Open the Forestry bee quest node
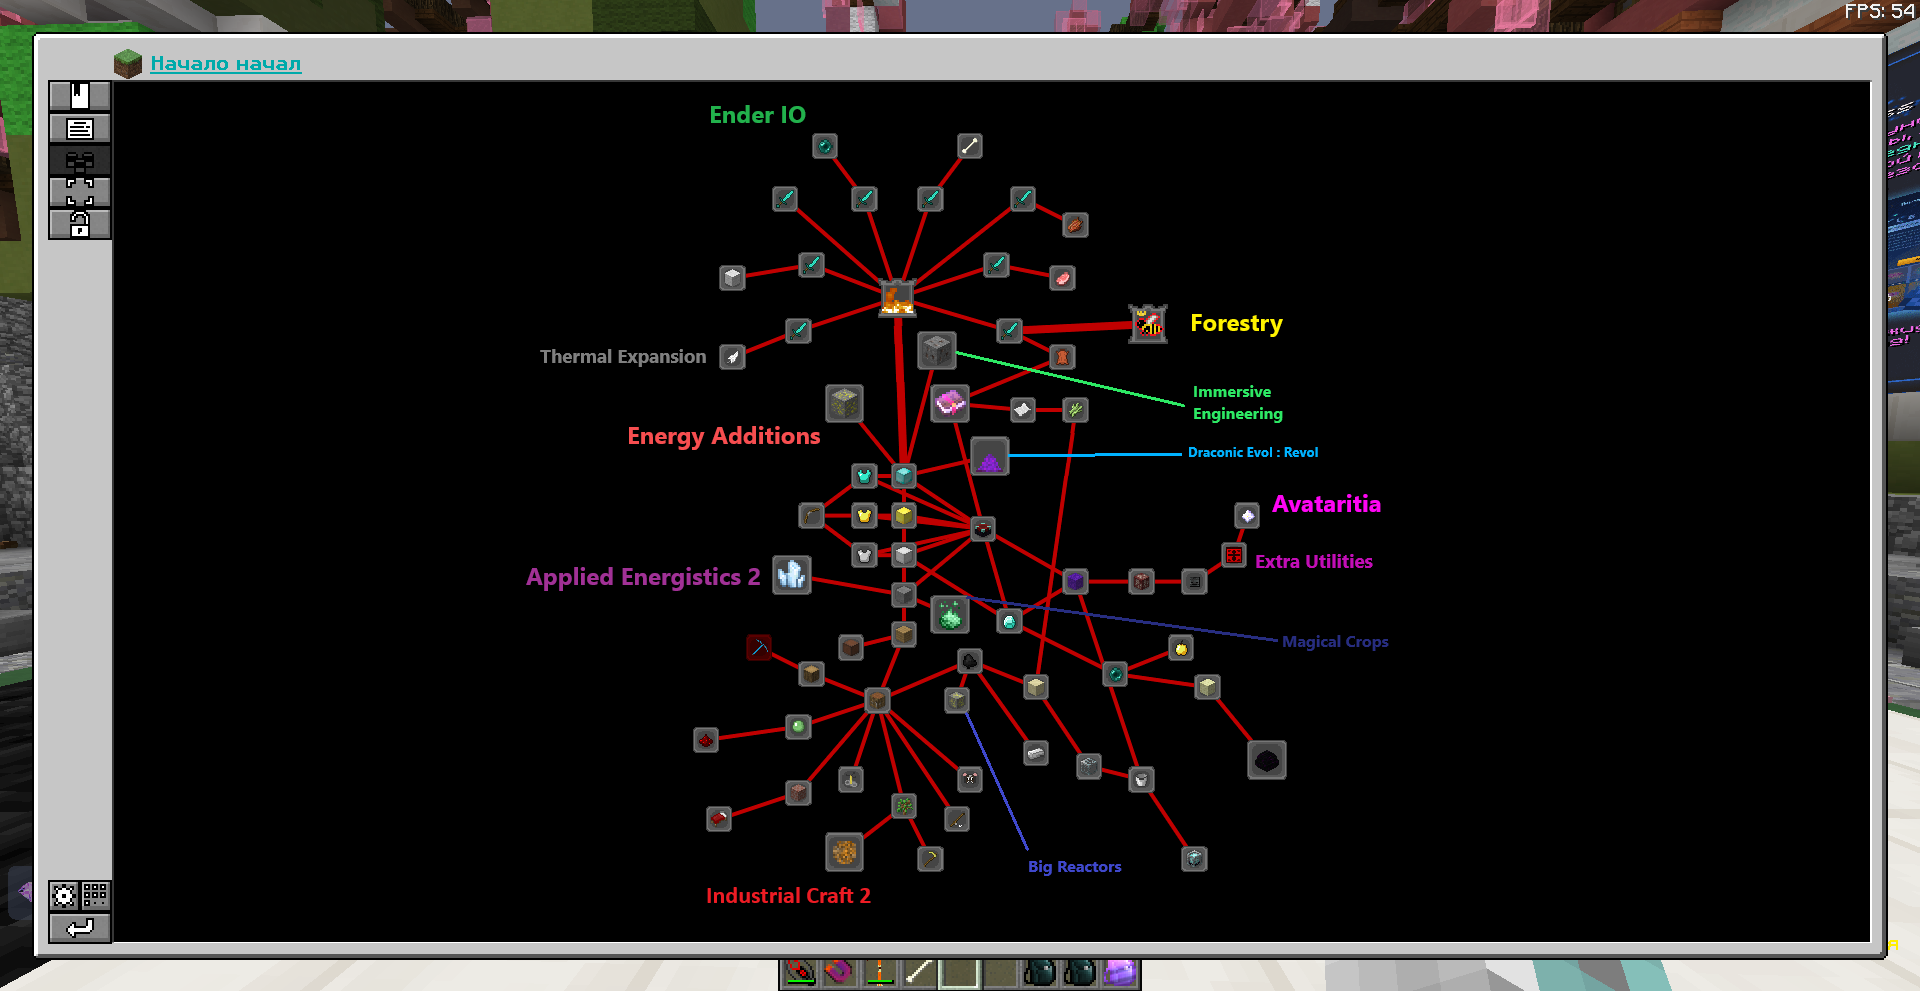 point(1148,324)
